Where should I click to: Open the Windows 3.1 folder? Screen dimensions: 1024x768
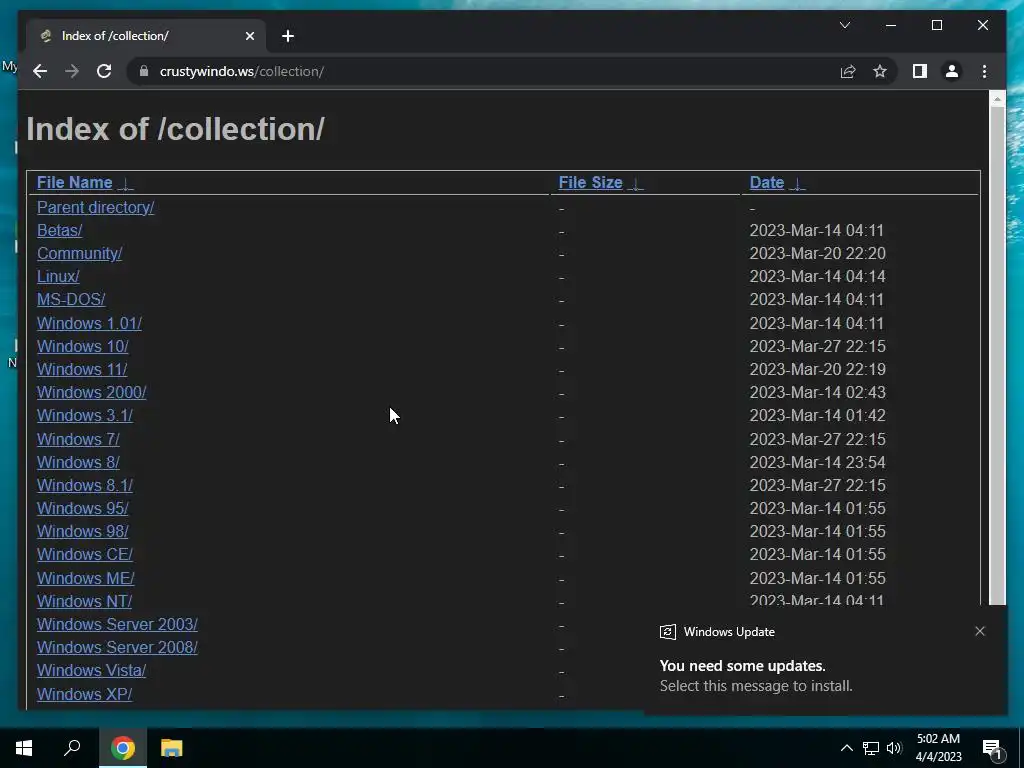click(85, 416)
